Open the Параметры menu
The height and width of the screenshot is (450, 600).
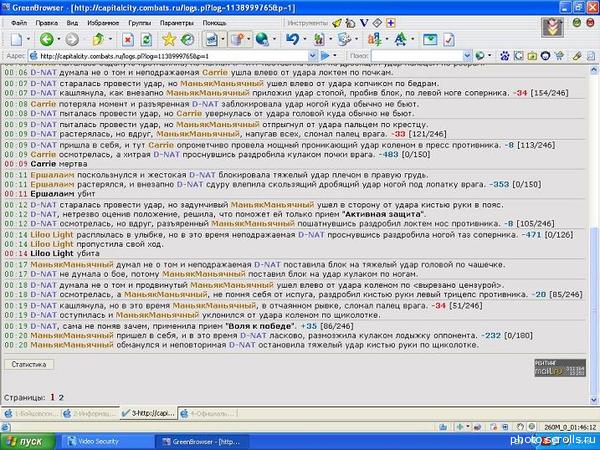(177, 23)
